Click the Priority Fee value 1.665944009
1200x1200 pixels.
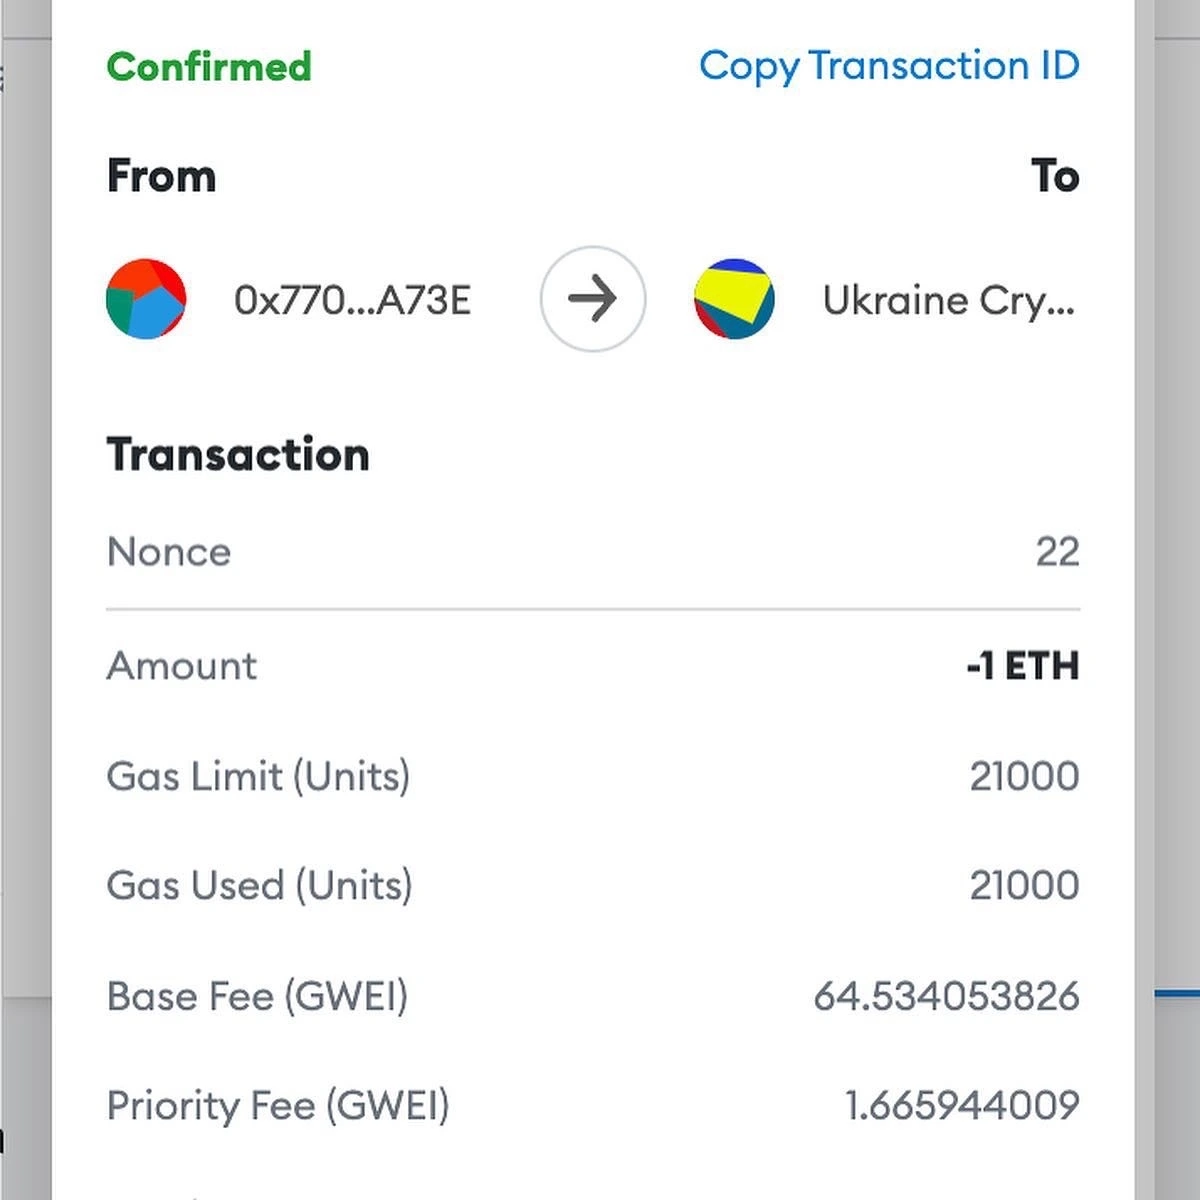click(962, 1105)
